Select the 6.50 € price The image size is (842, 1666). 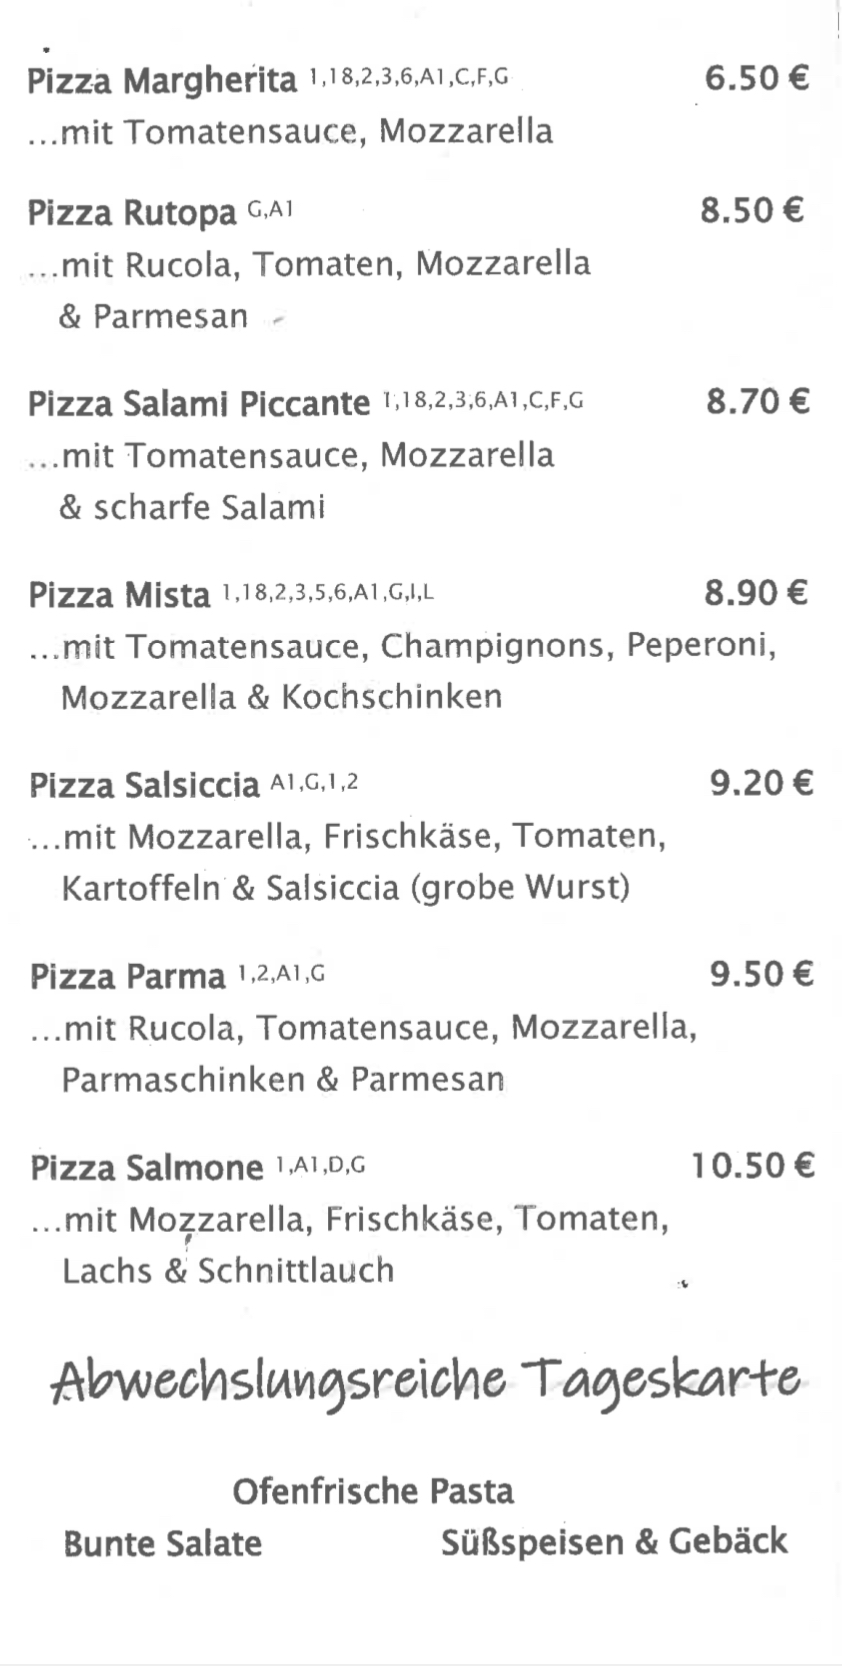click(757, 78)
